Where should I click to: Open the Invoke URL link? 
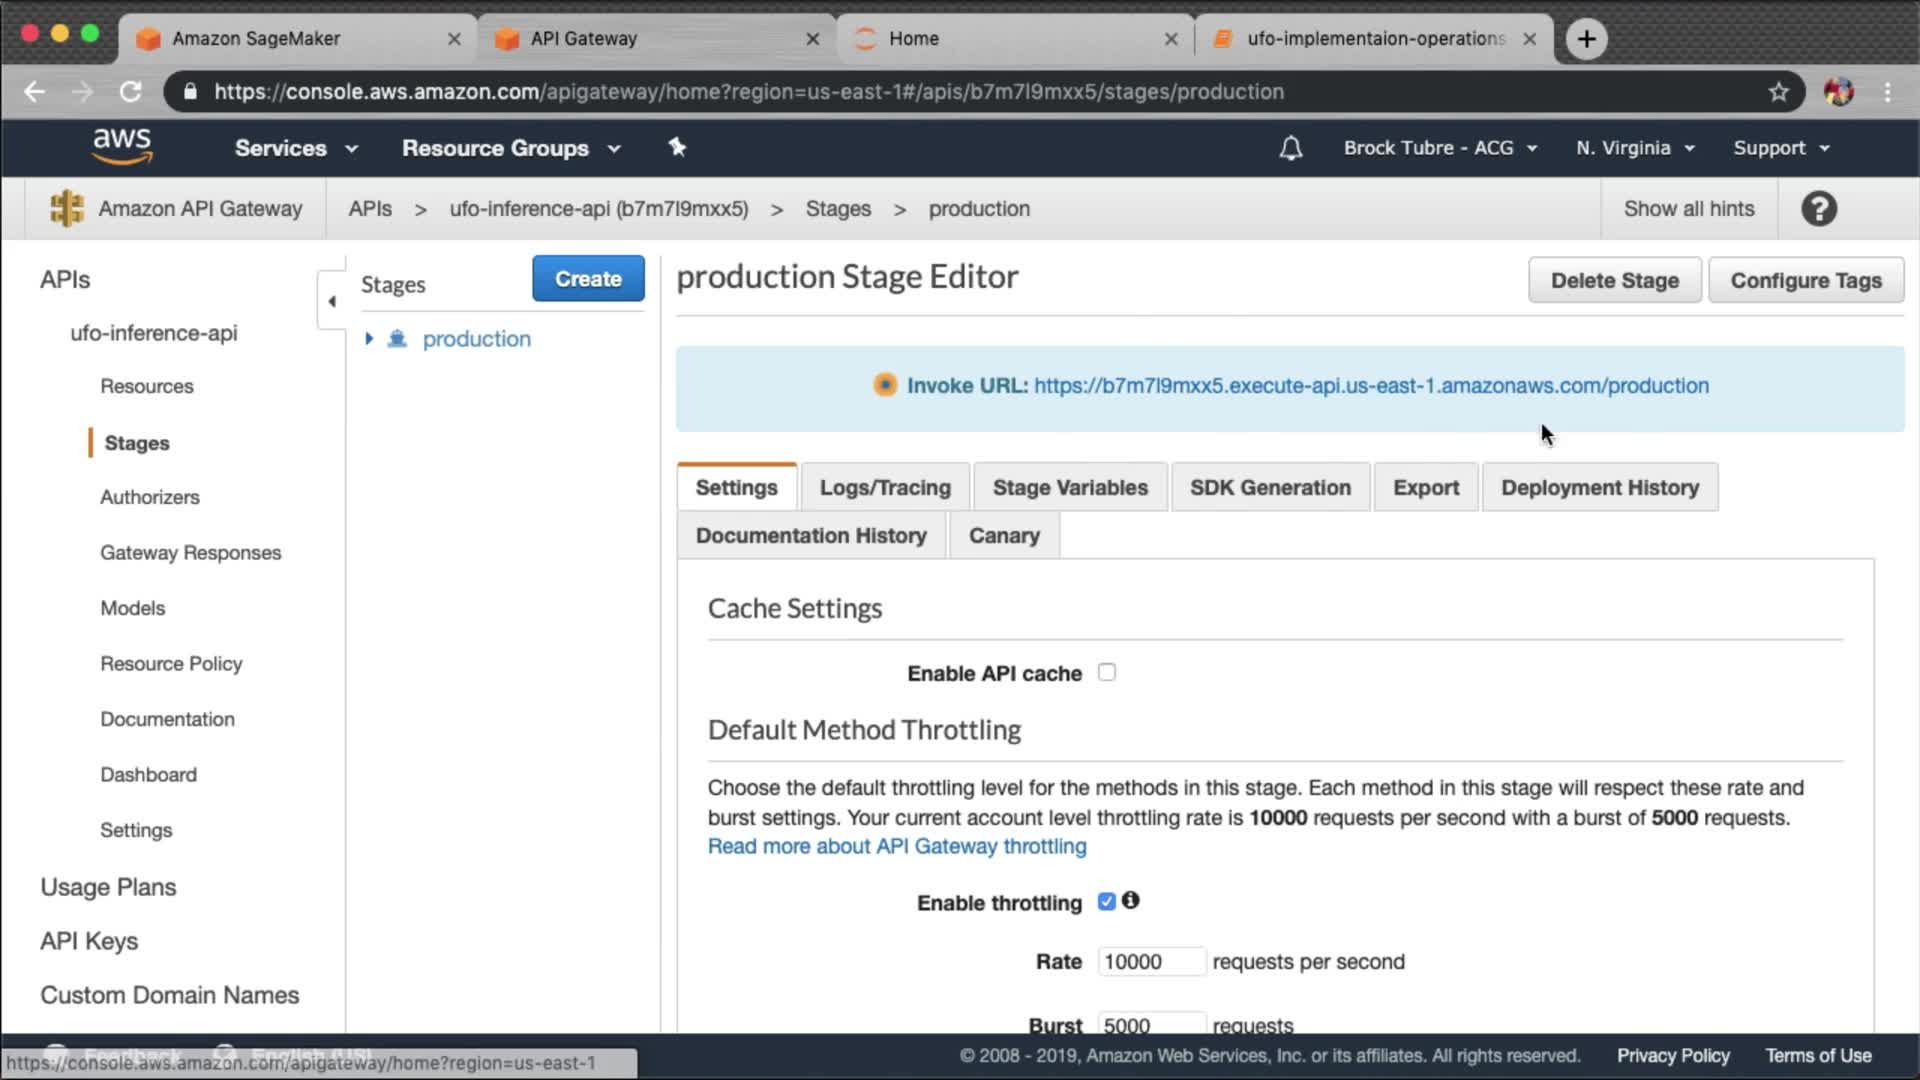(x=1370, y=385)
